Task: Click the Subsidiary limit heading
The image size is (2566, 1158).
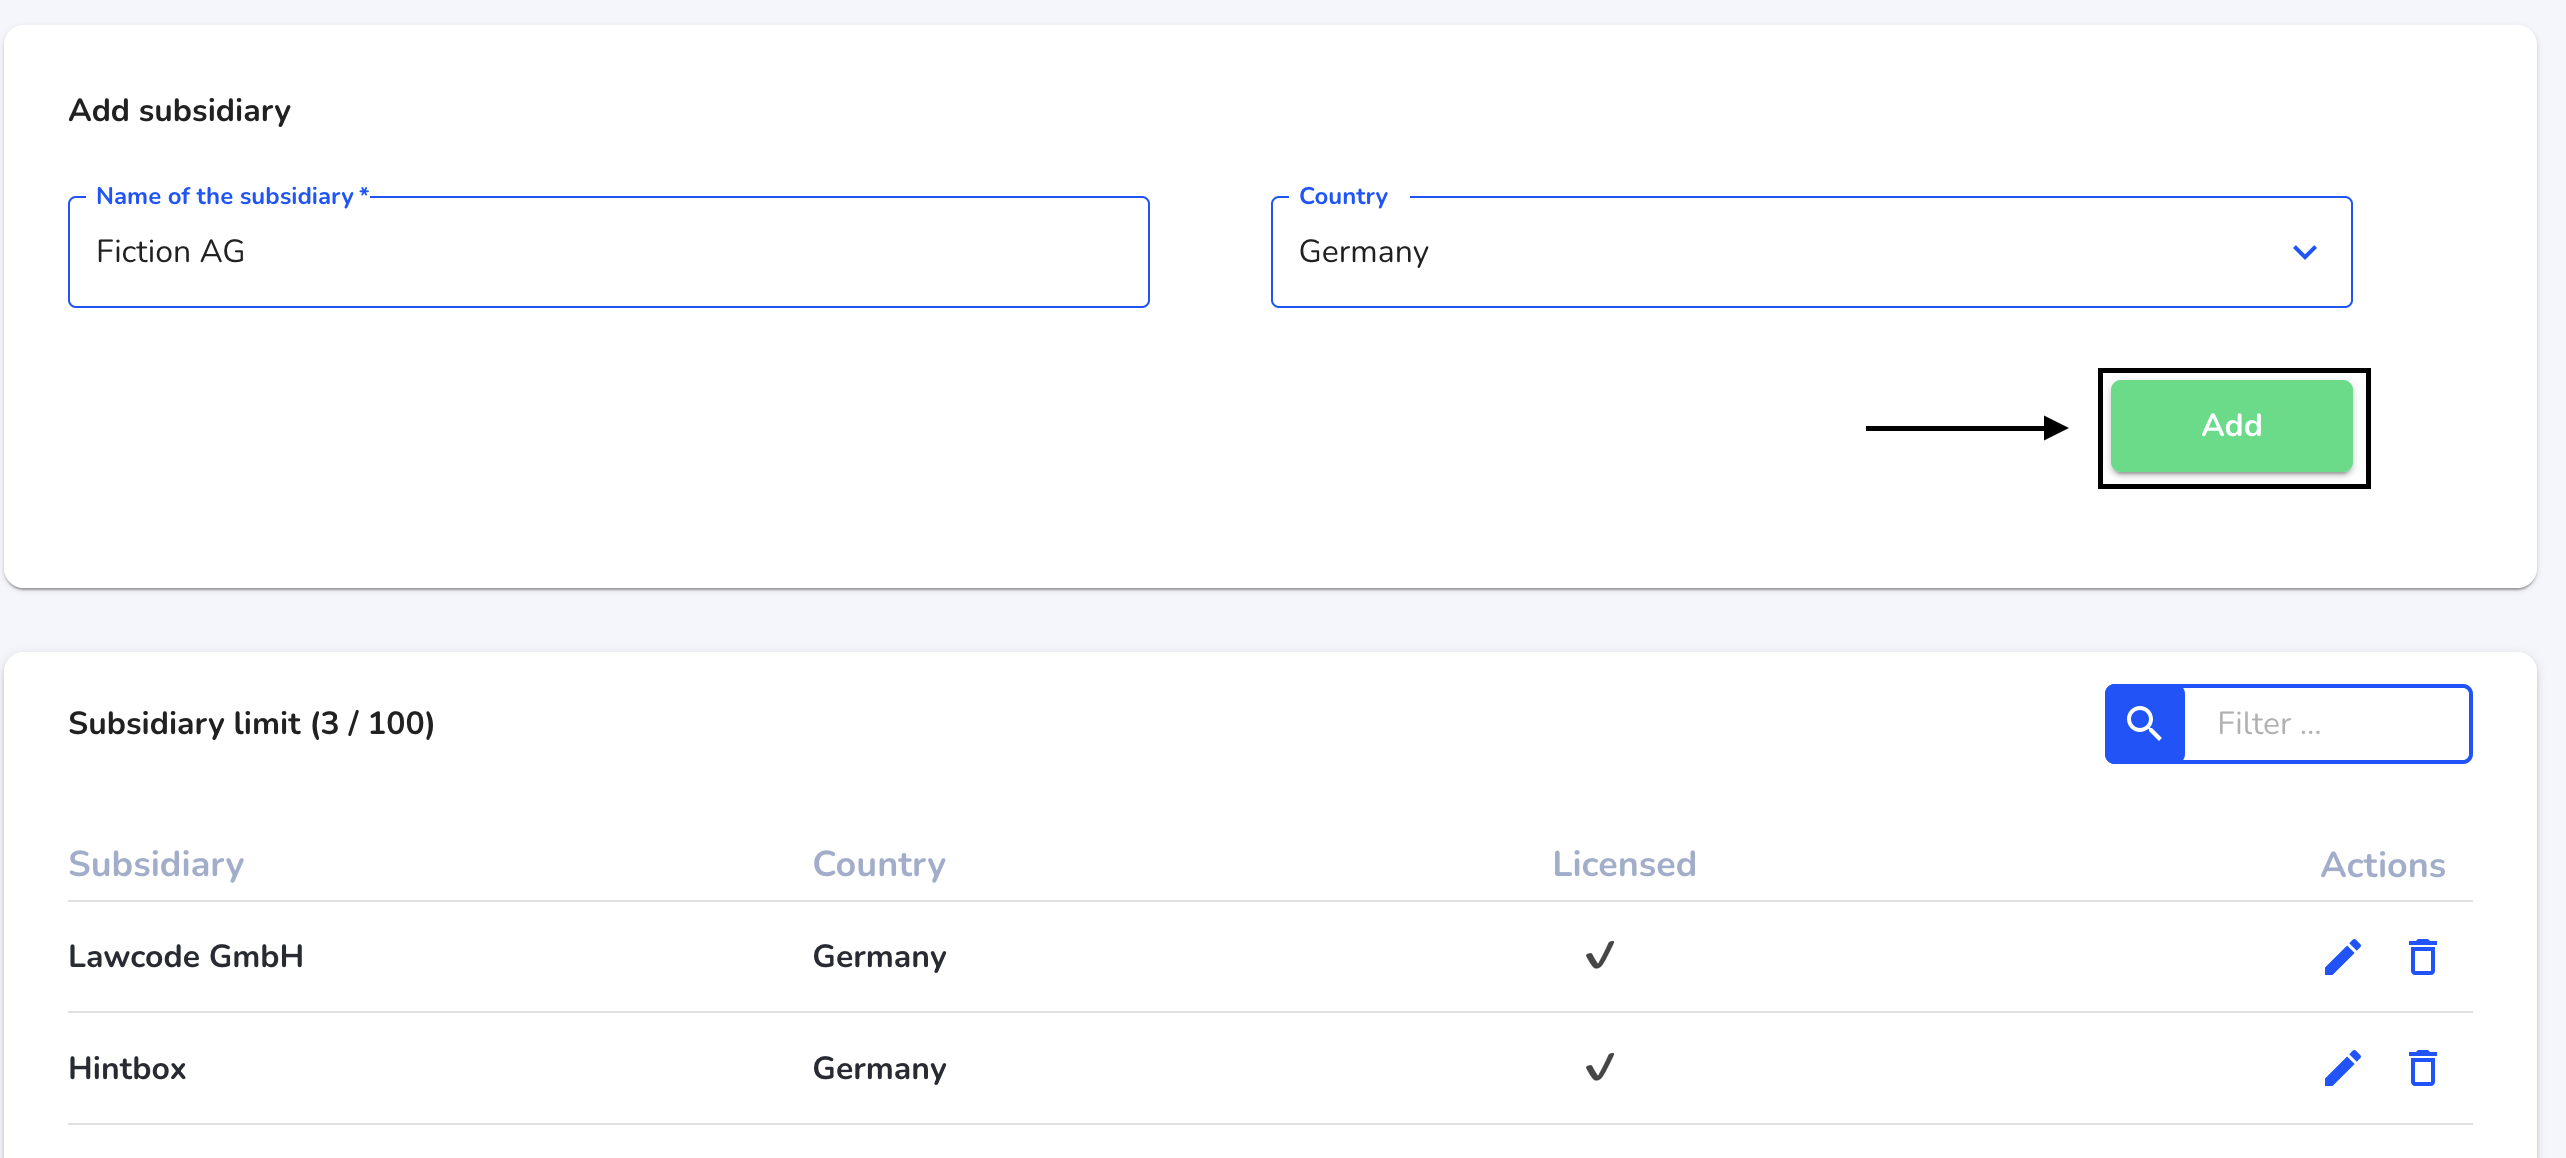Action: [x=251, y=723]
